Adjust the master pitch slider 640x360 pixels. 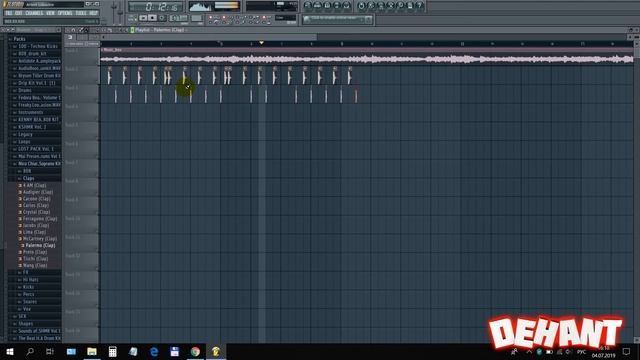click(x=120, y=12)
